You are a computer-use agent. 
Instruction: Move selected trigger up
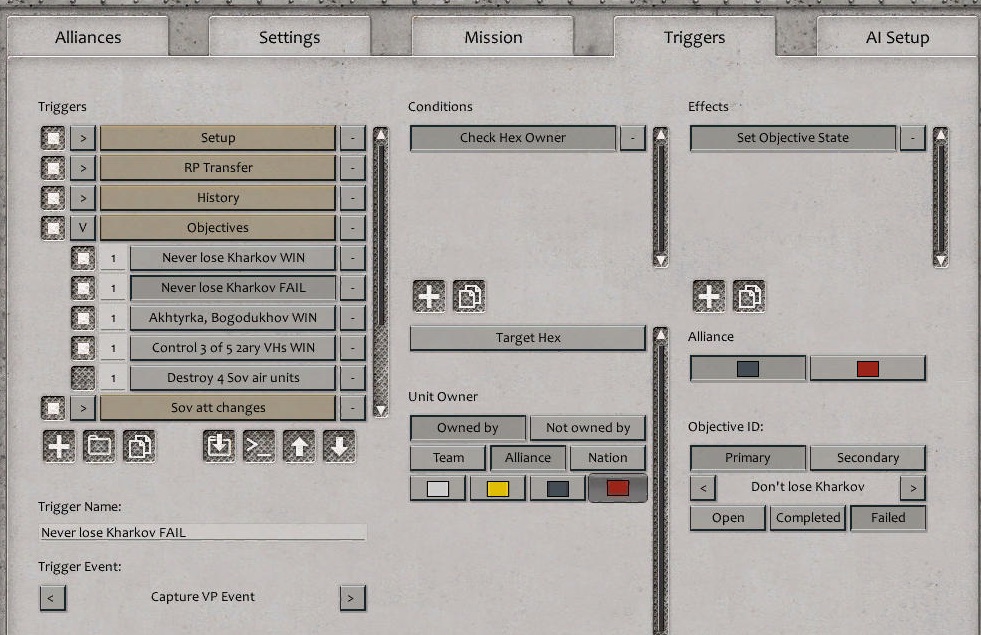299,446
